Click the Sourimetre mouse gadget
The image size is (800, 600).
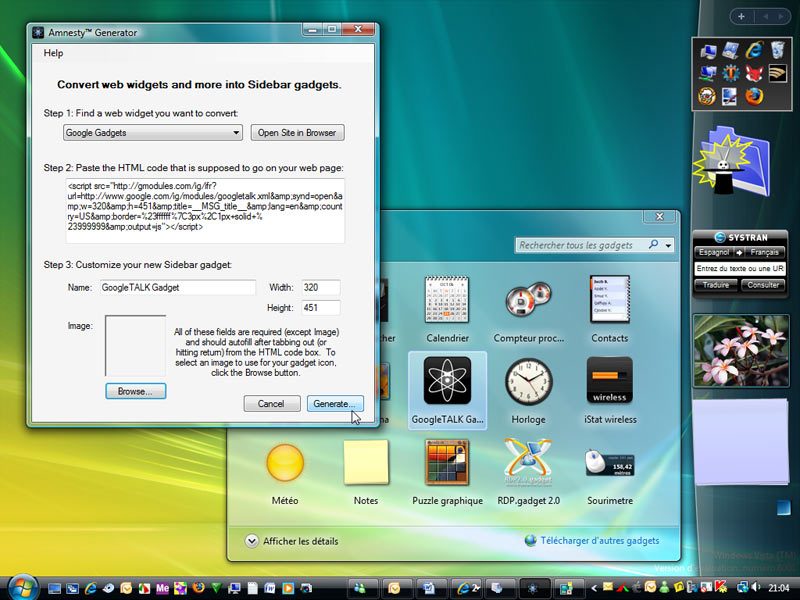[x=609, y=463]
